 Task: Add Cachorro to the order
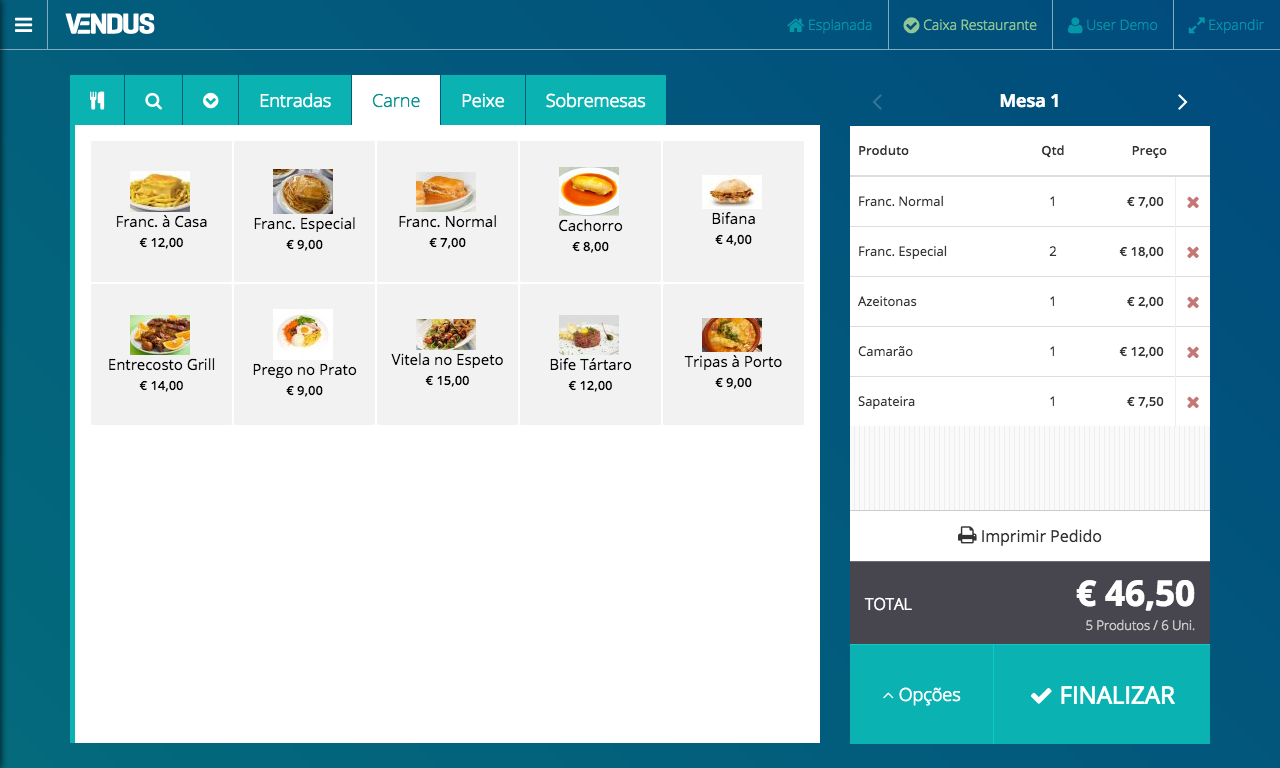click(x=590, y=211)
